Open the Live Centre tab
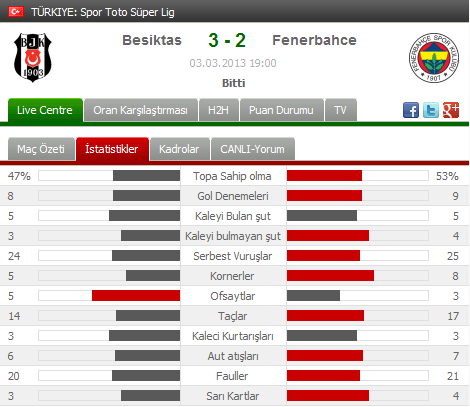Image resolution: width=470 pixels, height=407 pixels. click(x=45, y=110)
